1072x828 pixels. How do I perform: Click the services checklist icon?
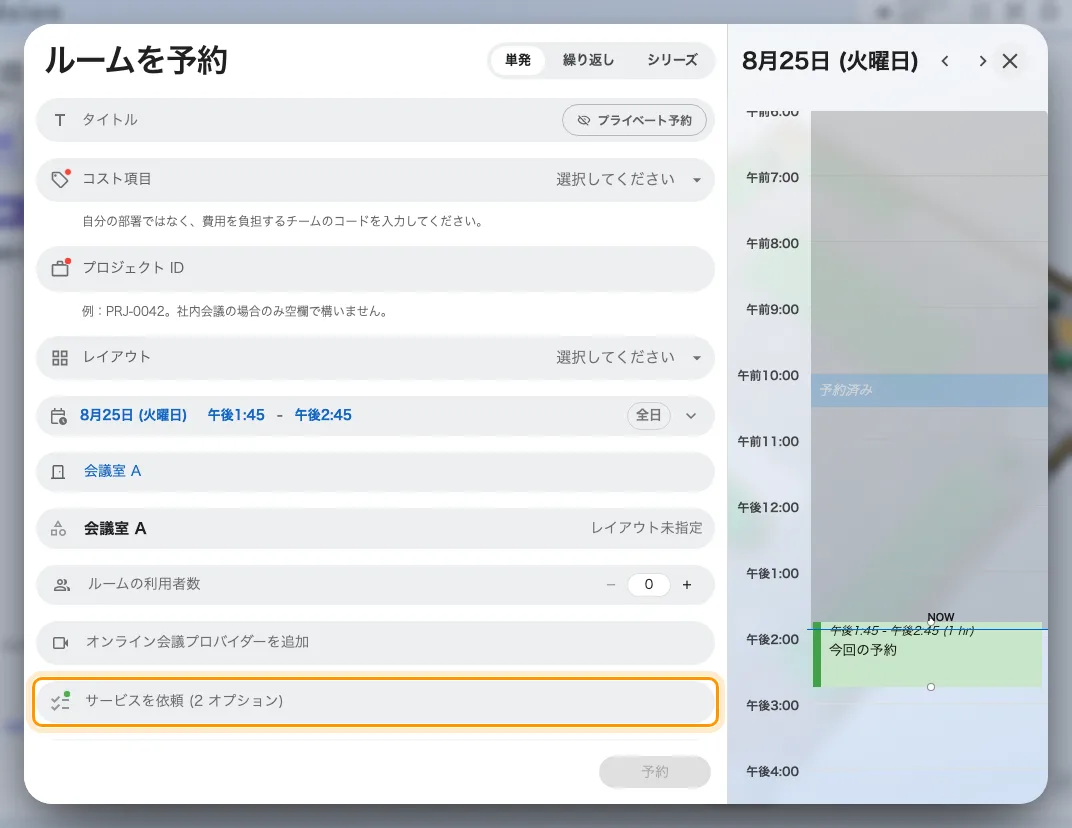pos(60,700)
